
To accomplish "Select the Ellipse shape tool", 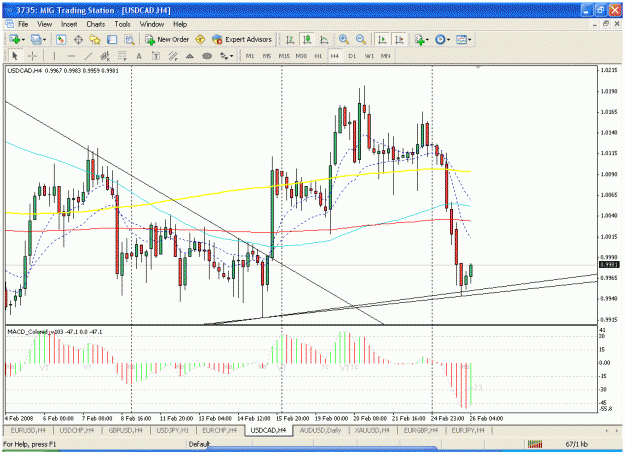I will coord(207,56).
